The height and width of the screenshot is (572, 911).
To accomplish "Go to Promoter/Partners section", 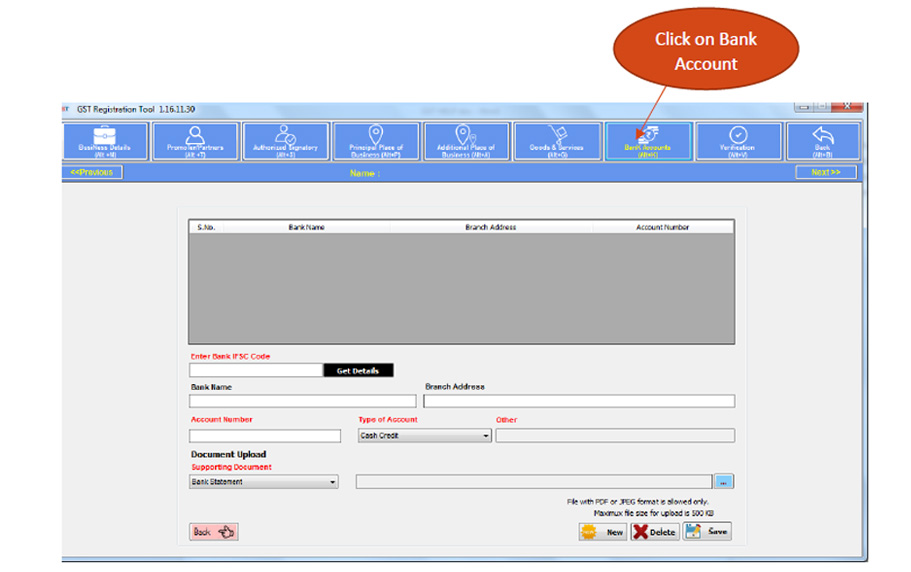I will pos(195,141).
